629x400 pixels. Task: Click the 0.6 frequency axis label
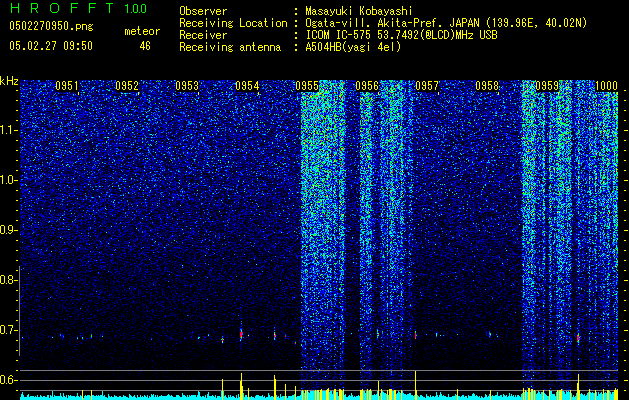(x=7, y=380)
